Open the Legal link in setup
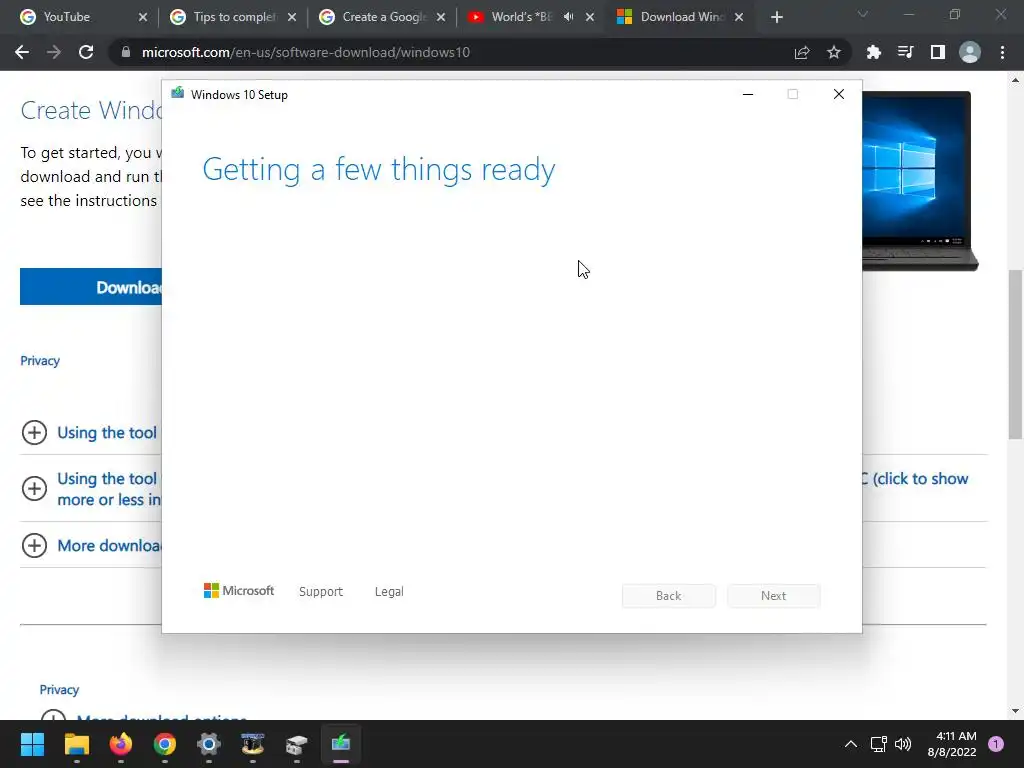The height and width of the screenshot is (768, 1024). pyautogui.click(x=389, y=591)
